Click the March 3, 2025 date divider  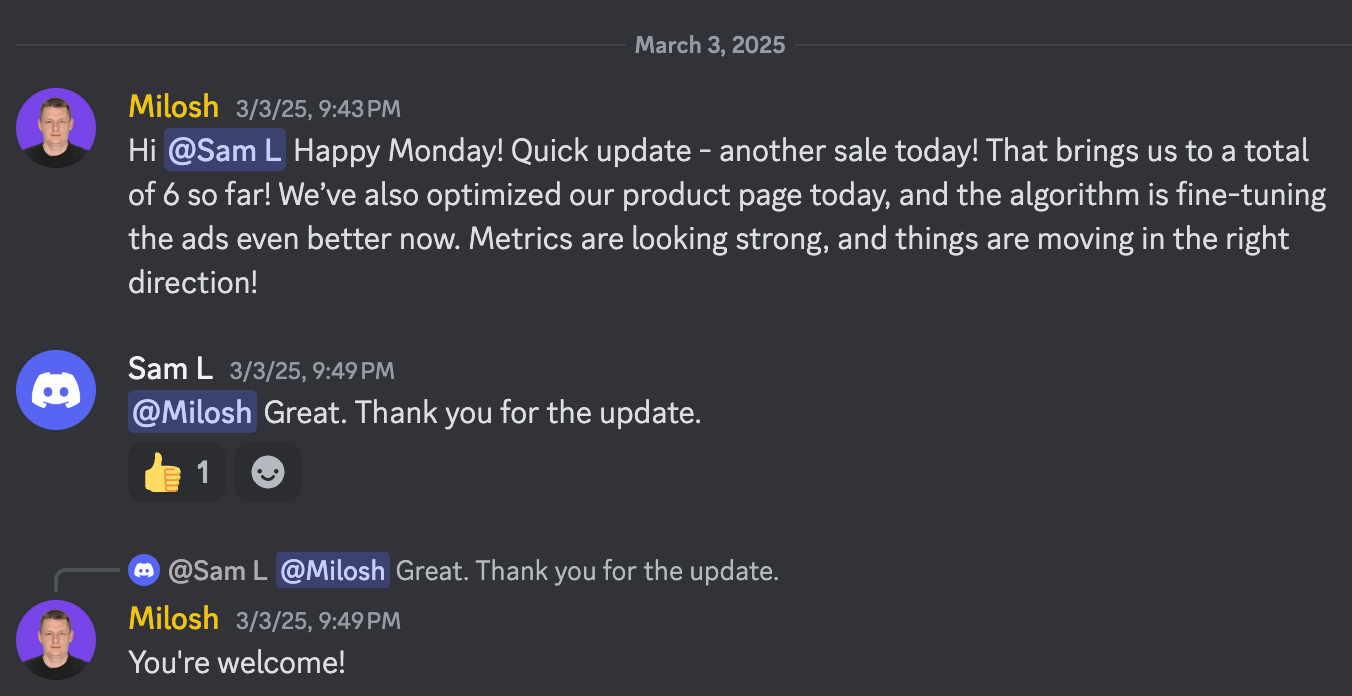tap(710, 45)
